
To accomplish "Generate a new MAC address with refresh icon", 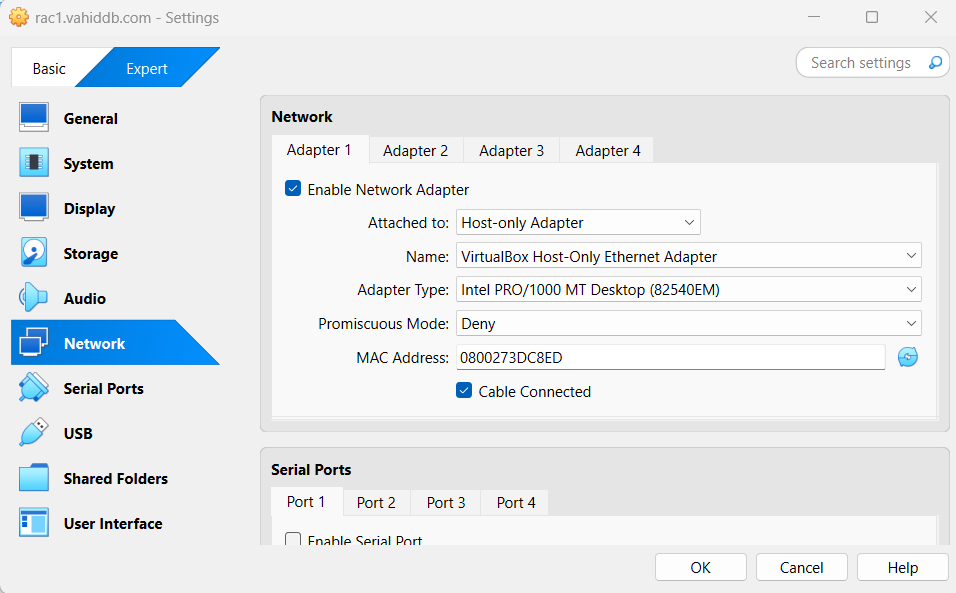I will 907,357.
